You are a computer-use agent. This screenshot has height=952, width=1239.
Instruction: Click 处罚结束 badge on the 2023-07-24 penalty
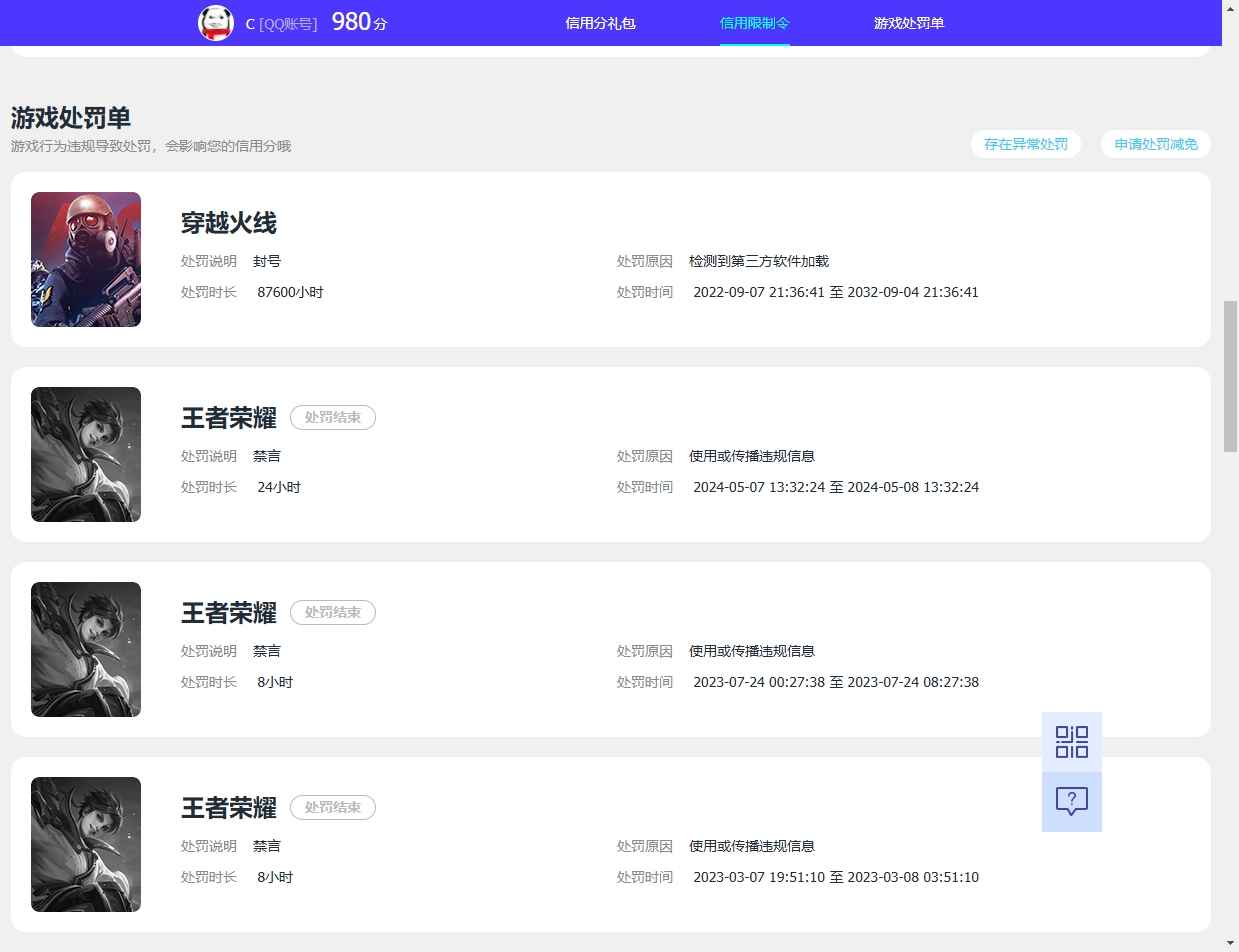(x=333, y=612)
